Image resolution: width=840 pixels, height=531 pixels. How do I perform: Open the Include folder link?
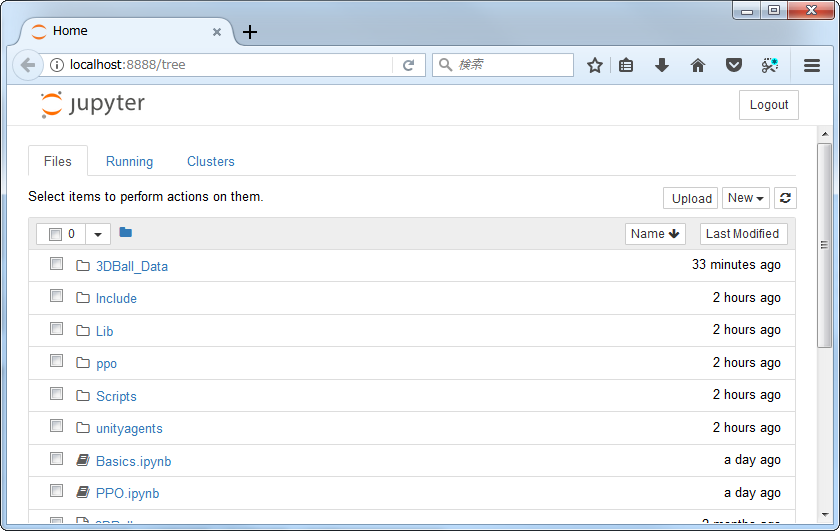[116, 298]
